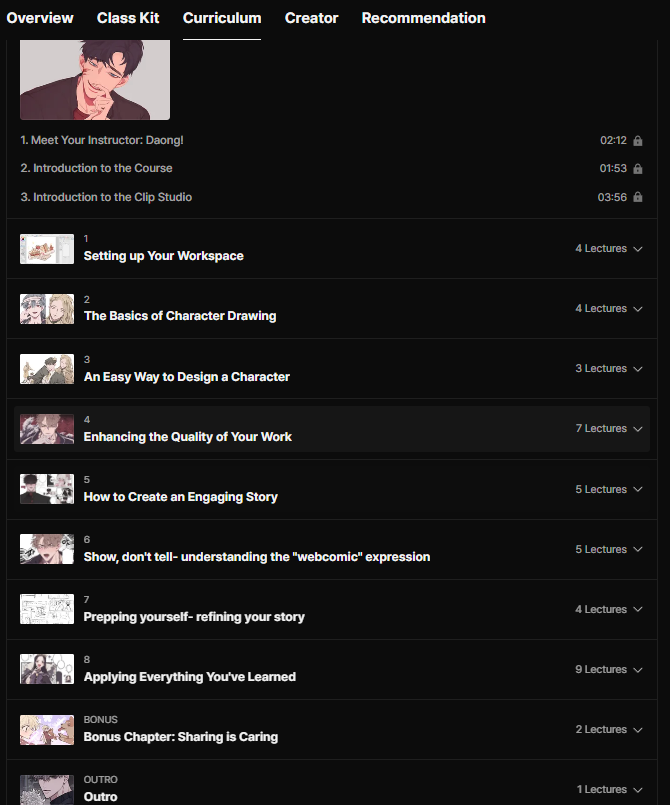Open Prepping yourself- refining your story title
This screenshot has height=805, width=670.
point(194,617)
